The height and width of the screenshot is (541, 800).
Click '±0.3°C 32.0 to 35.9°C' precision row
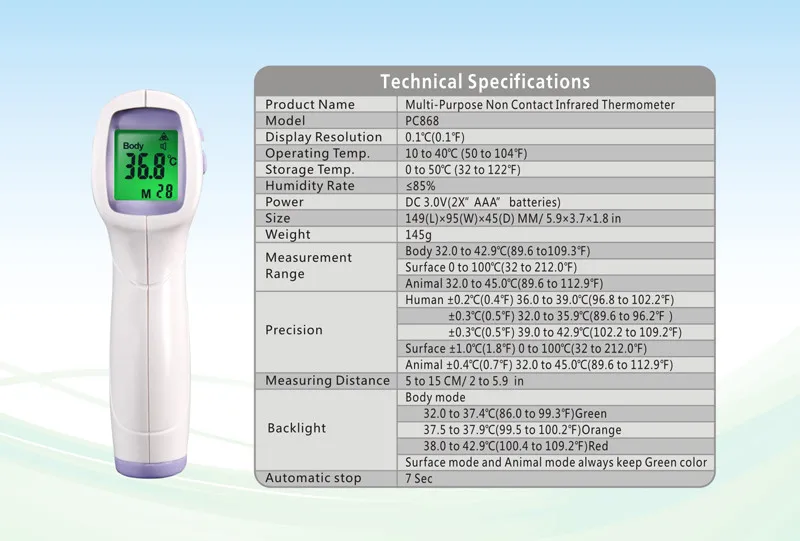point(556,316)
